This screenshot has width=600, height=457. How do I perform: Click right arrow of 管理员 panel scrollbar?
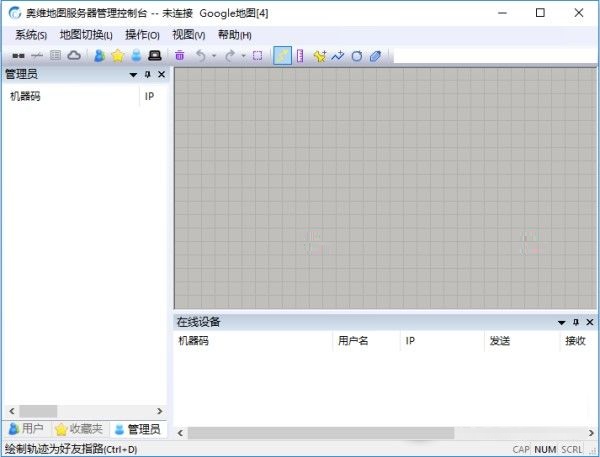[160, 411]
